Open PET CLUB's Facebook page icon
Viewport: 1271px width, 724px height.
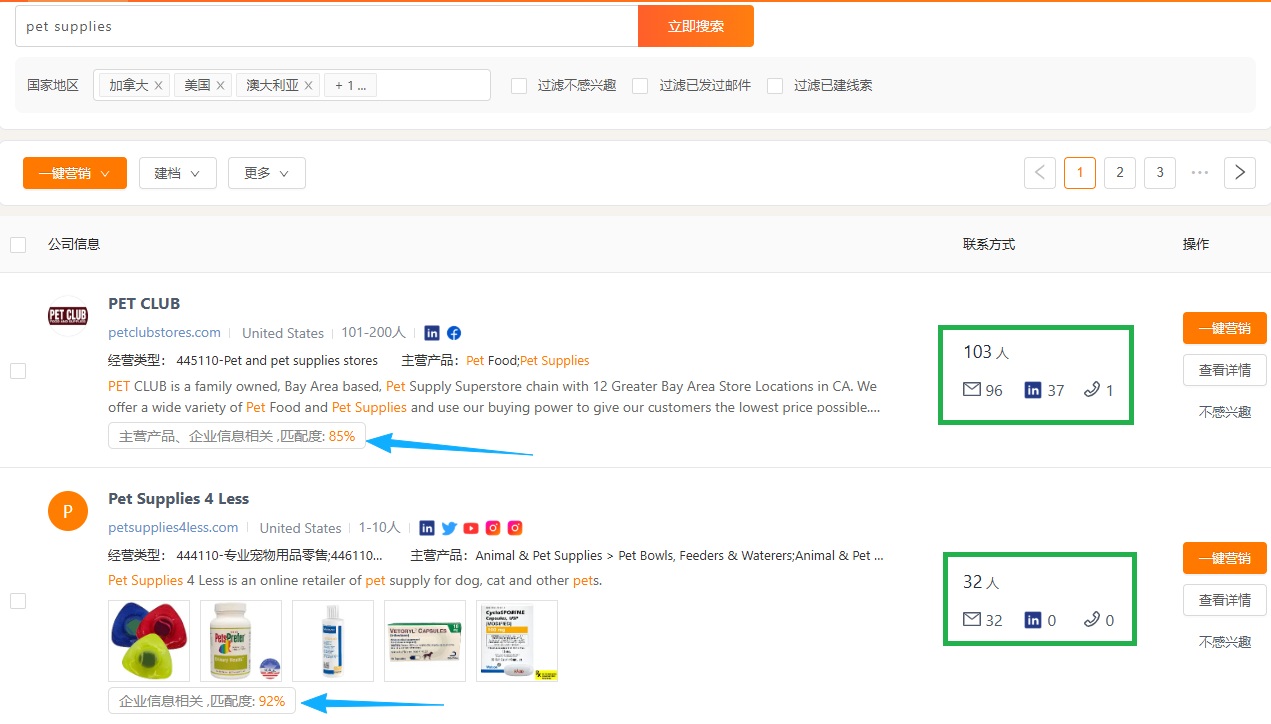tap(454, 333)
